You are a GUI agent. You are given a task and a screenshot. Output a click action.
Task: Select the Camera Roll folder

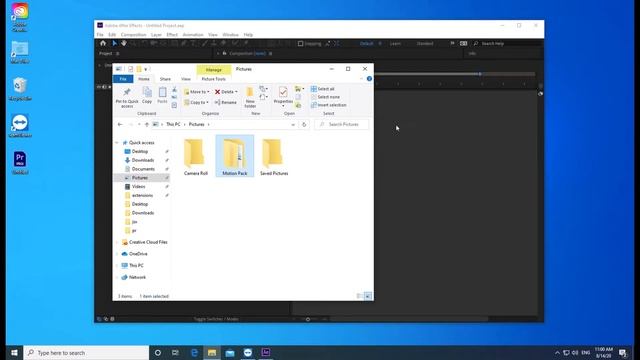click(196, 157)
